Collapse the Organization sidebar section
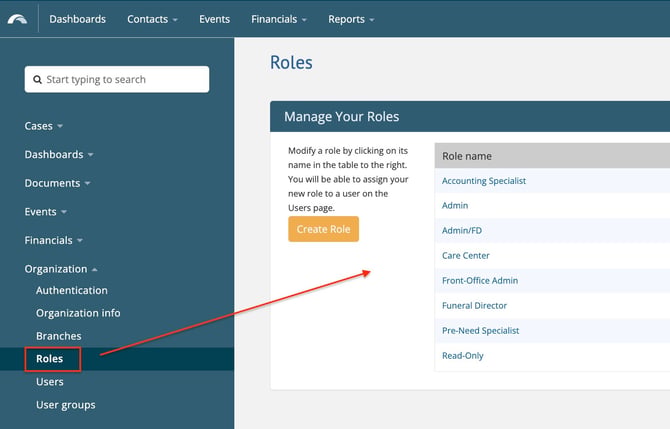 tap(61, 269)
